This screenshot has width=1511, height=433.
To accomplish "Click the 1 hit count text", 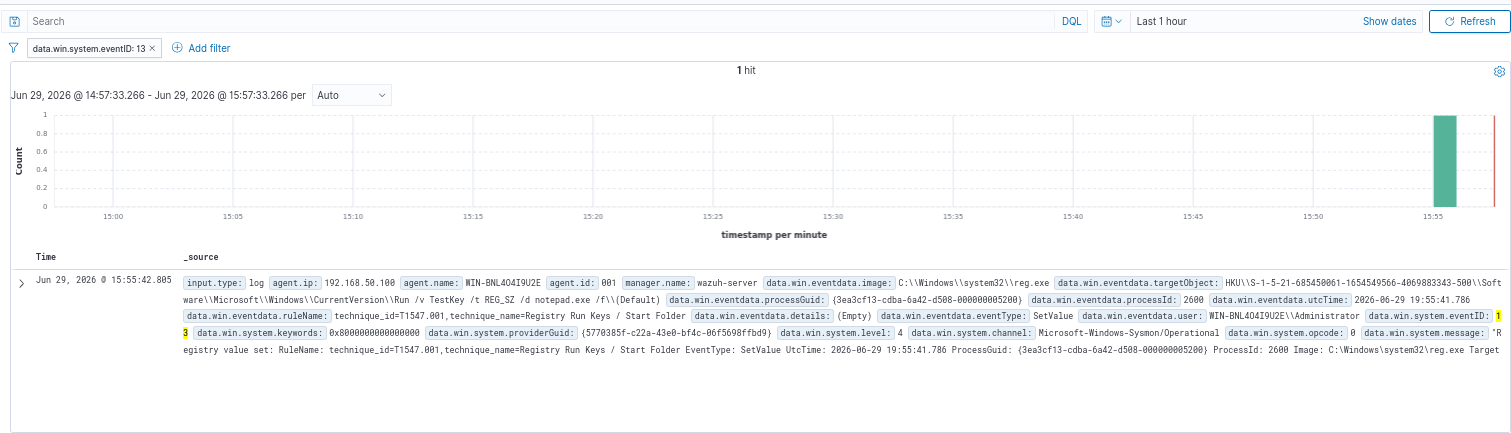I will coord(746,71).
